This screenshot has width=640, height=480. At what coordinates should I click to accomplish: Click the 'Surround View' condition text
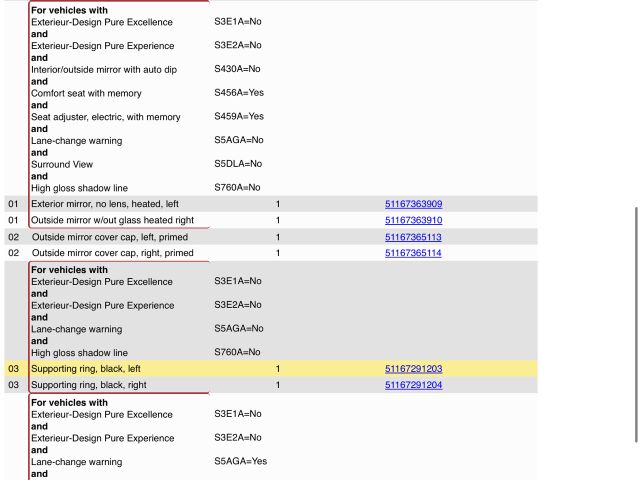click(62, 164)
